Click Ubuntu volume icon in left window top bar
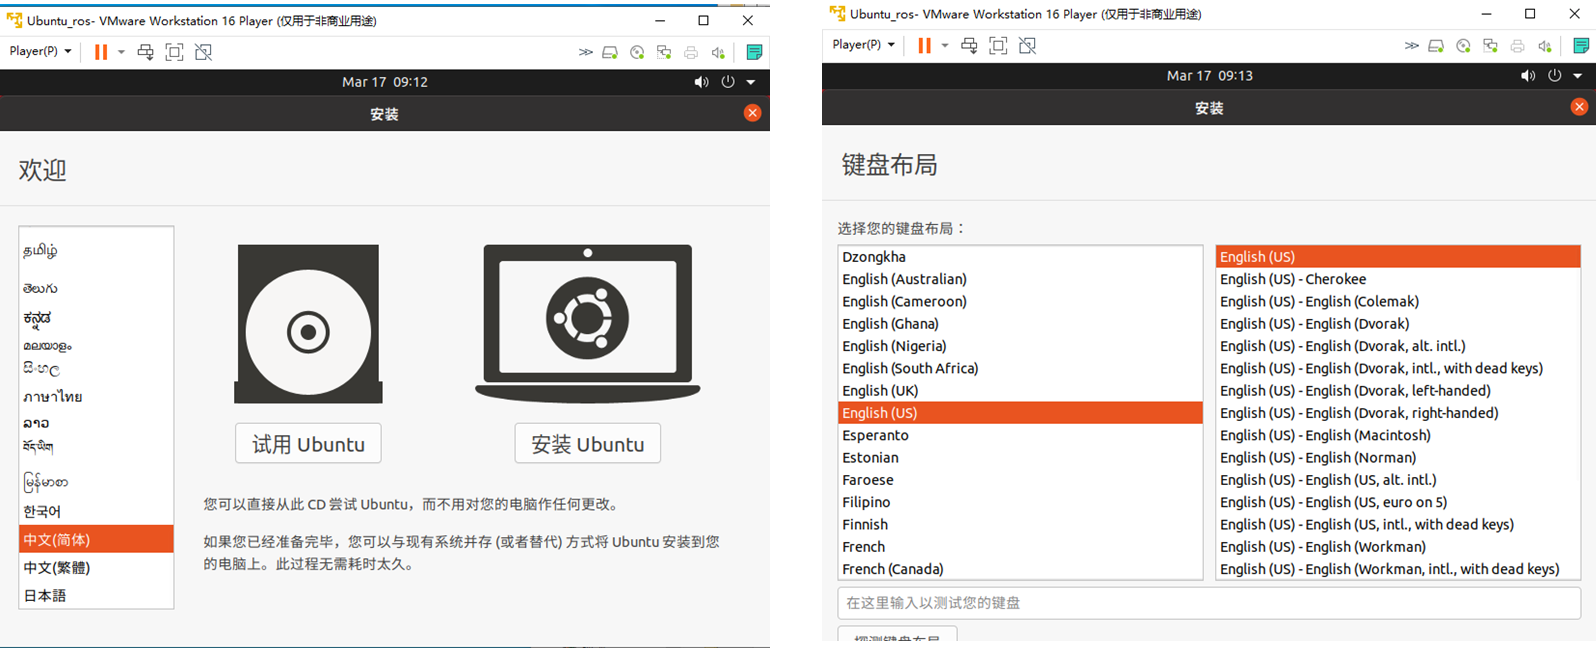This screenshot has height=648, width=1596. tap(701, 82)
